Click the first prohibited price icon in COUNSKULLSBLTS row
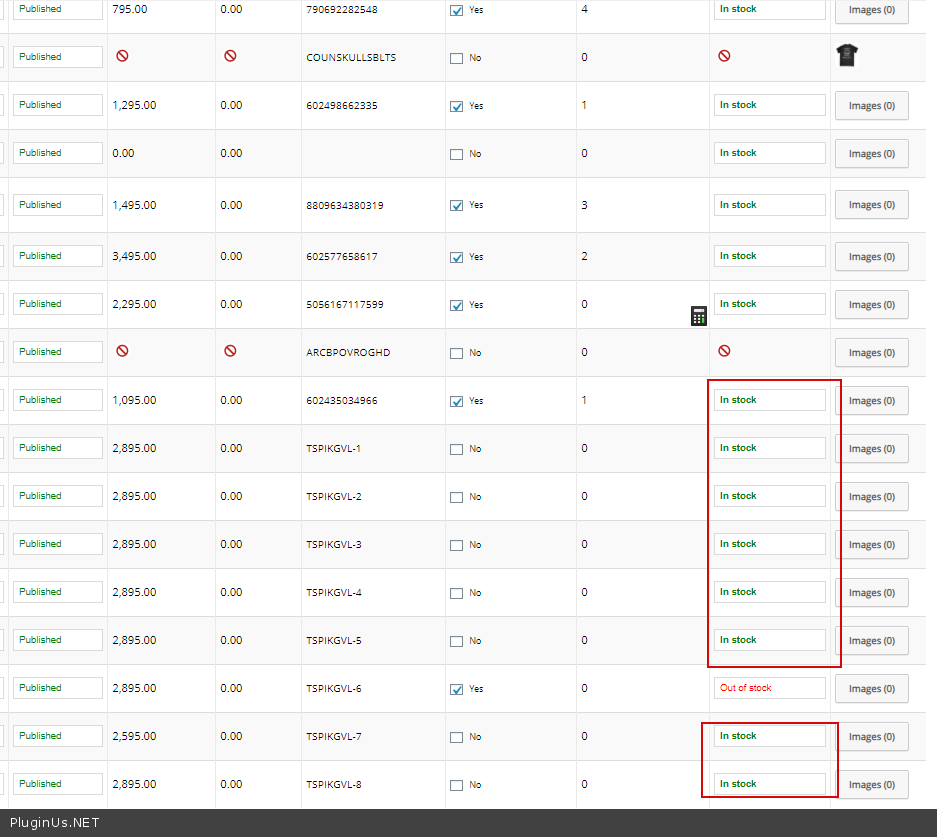 (122, 56)
